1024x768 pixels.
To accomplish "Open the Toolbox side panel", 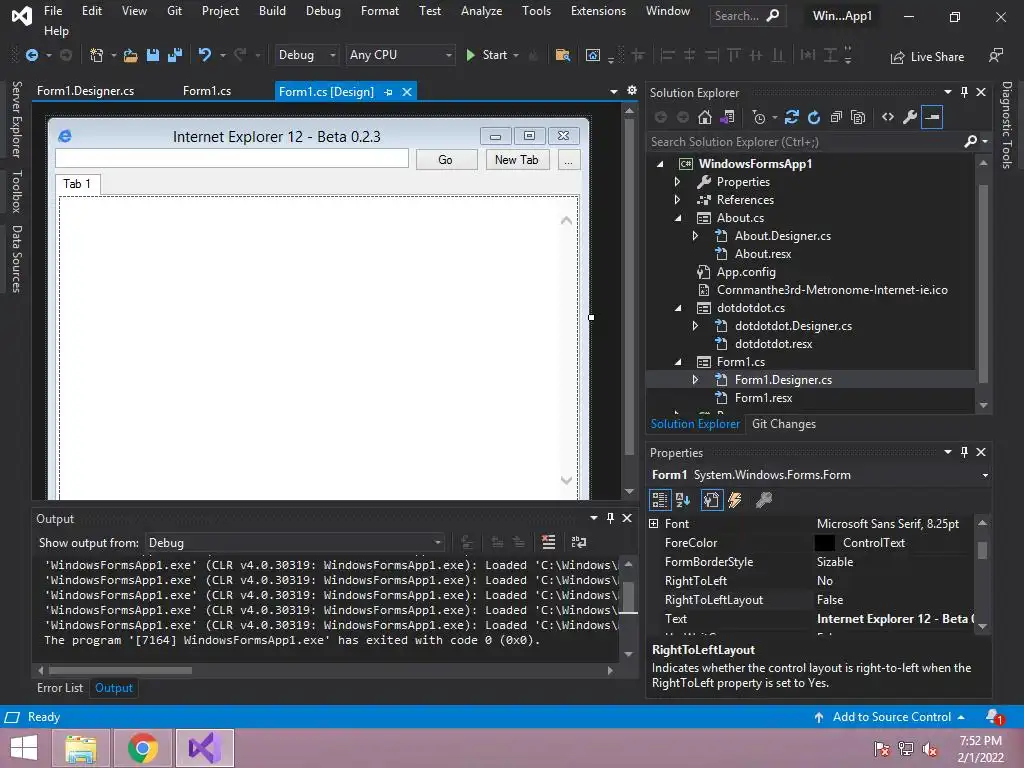I will click(x=17, y=191).
